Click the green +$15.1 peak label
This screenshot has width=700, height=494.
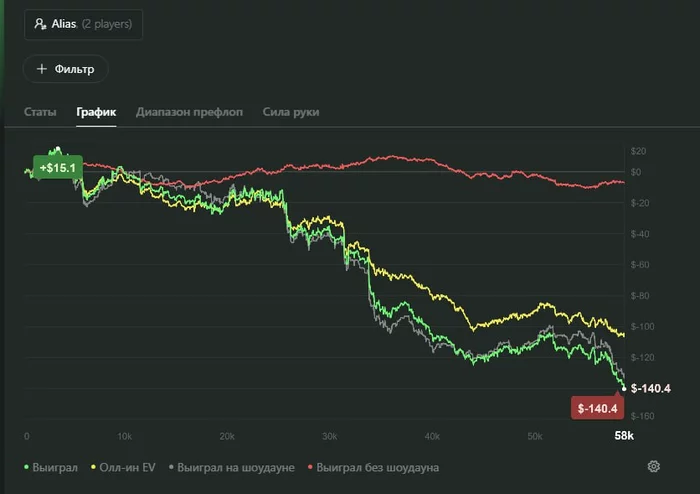click(58, 168)
